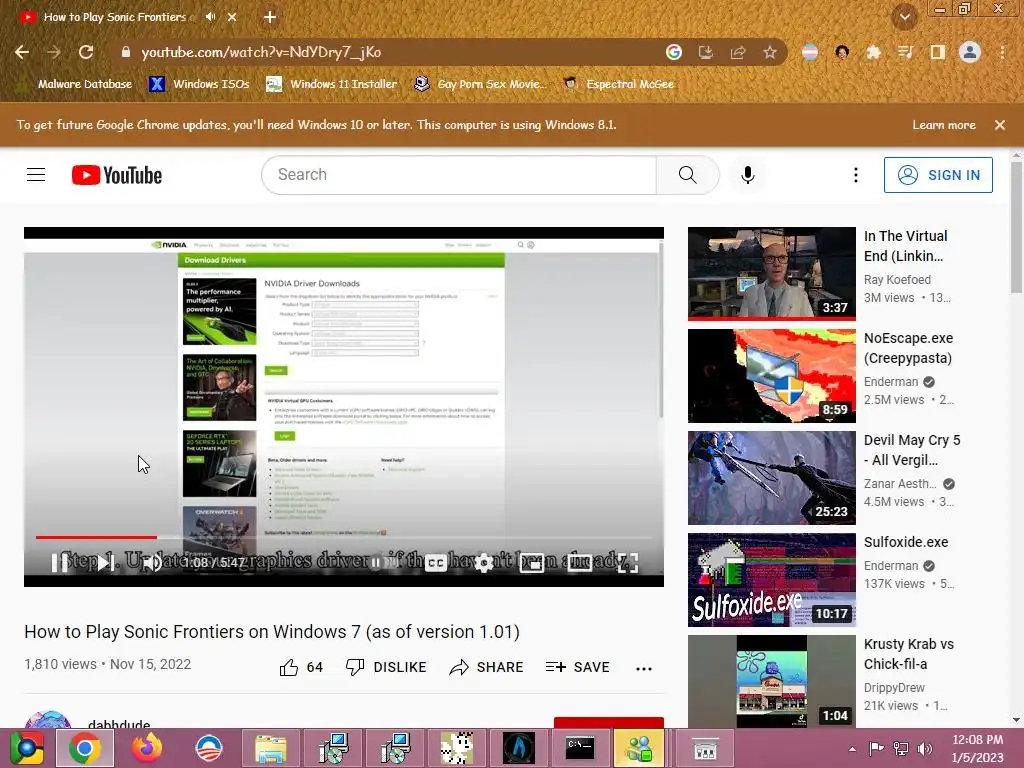Open Devil May Cry 5 video thumbnail
The image size is (1024, 768).
tap(771, 477)
